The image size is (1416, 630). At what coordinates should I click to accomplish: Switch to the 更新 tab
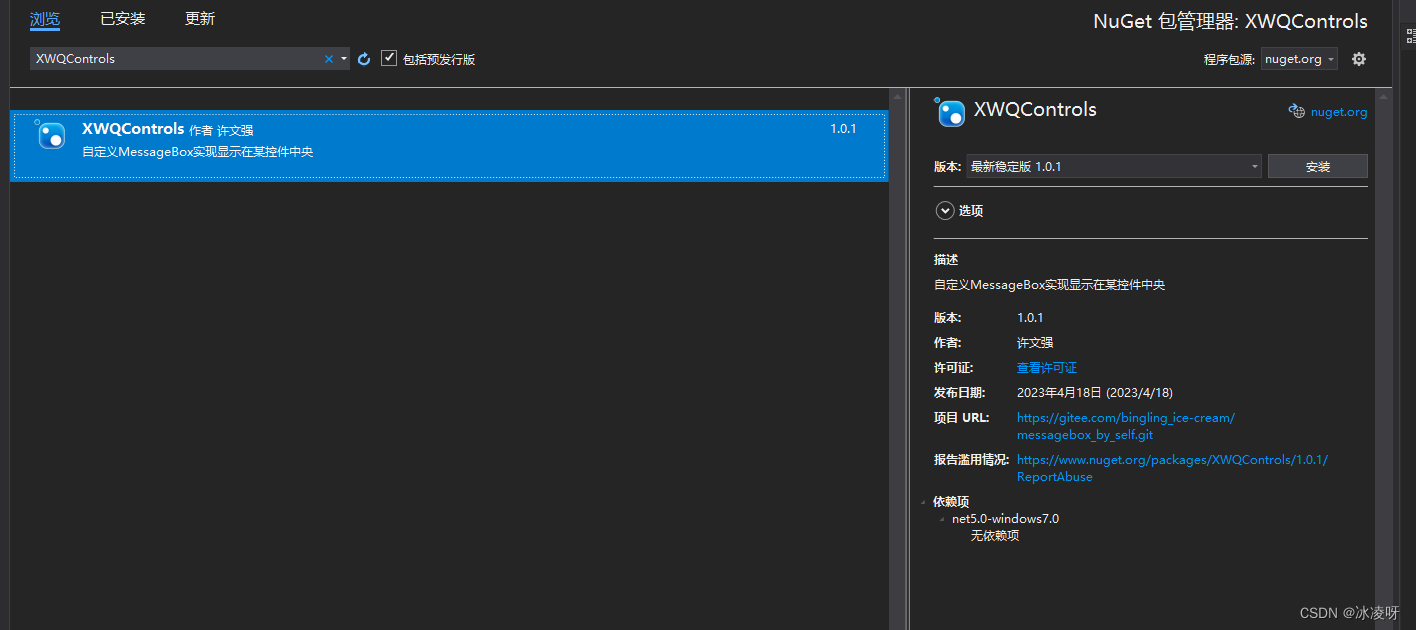click(199, 18)
